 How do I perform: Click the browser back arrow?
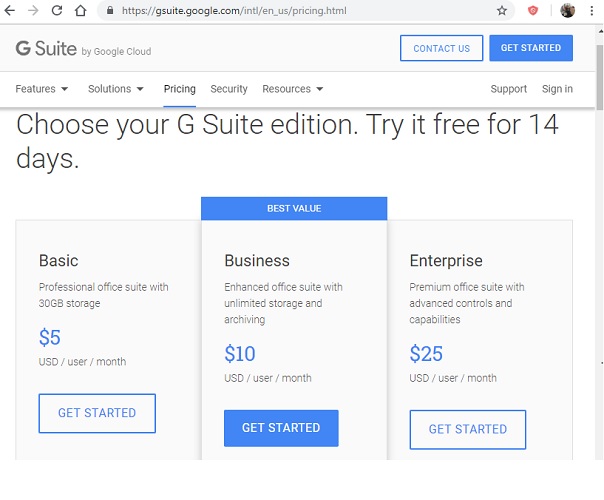pyautogui.click(x=9, y=10)
